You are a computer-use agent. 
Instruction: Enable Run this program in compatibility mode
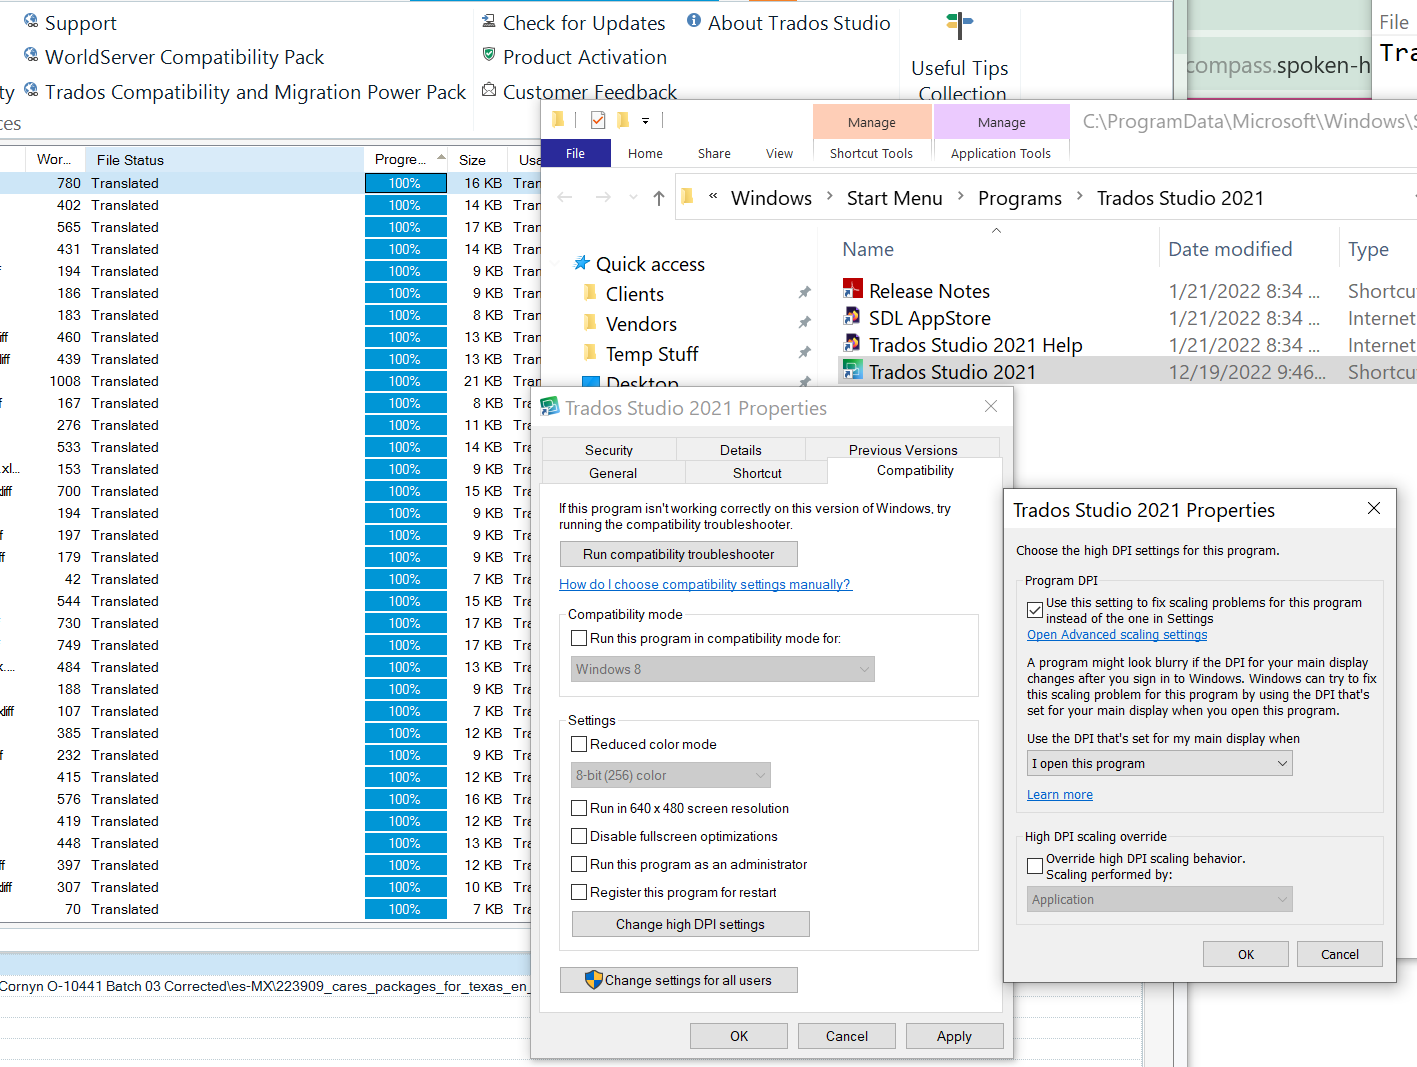point(579,638)
